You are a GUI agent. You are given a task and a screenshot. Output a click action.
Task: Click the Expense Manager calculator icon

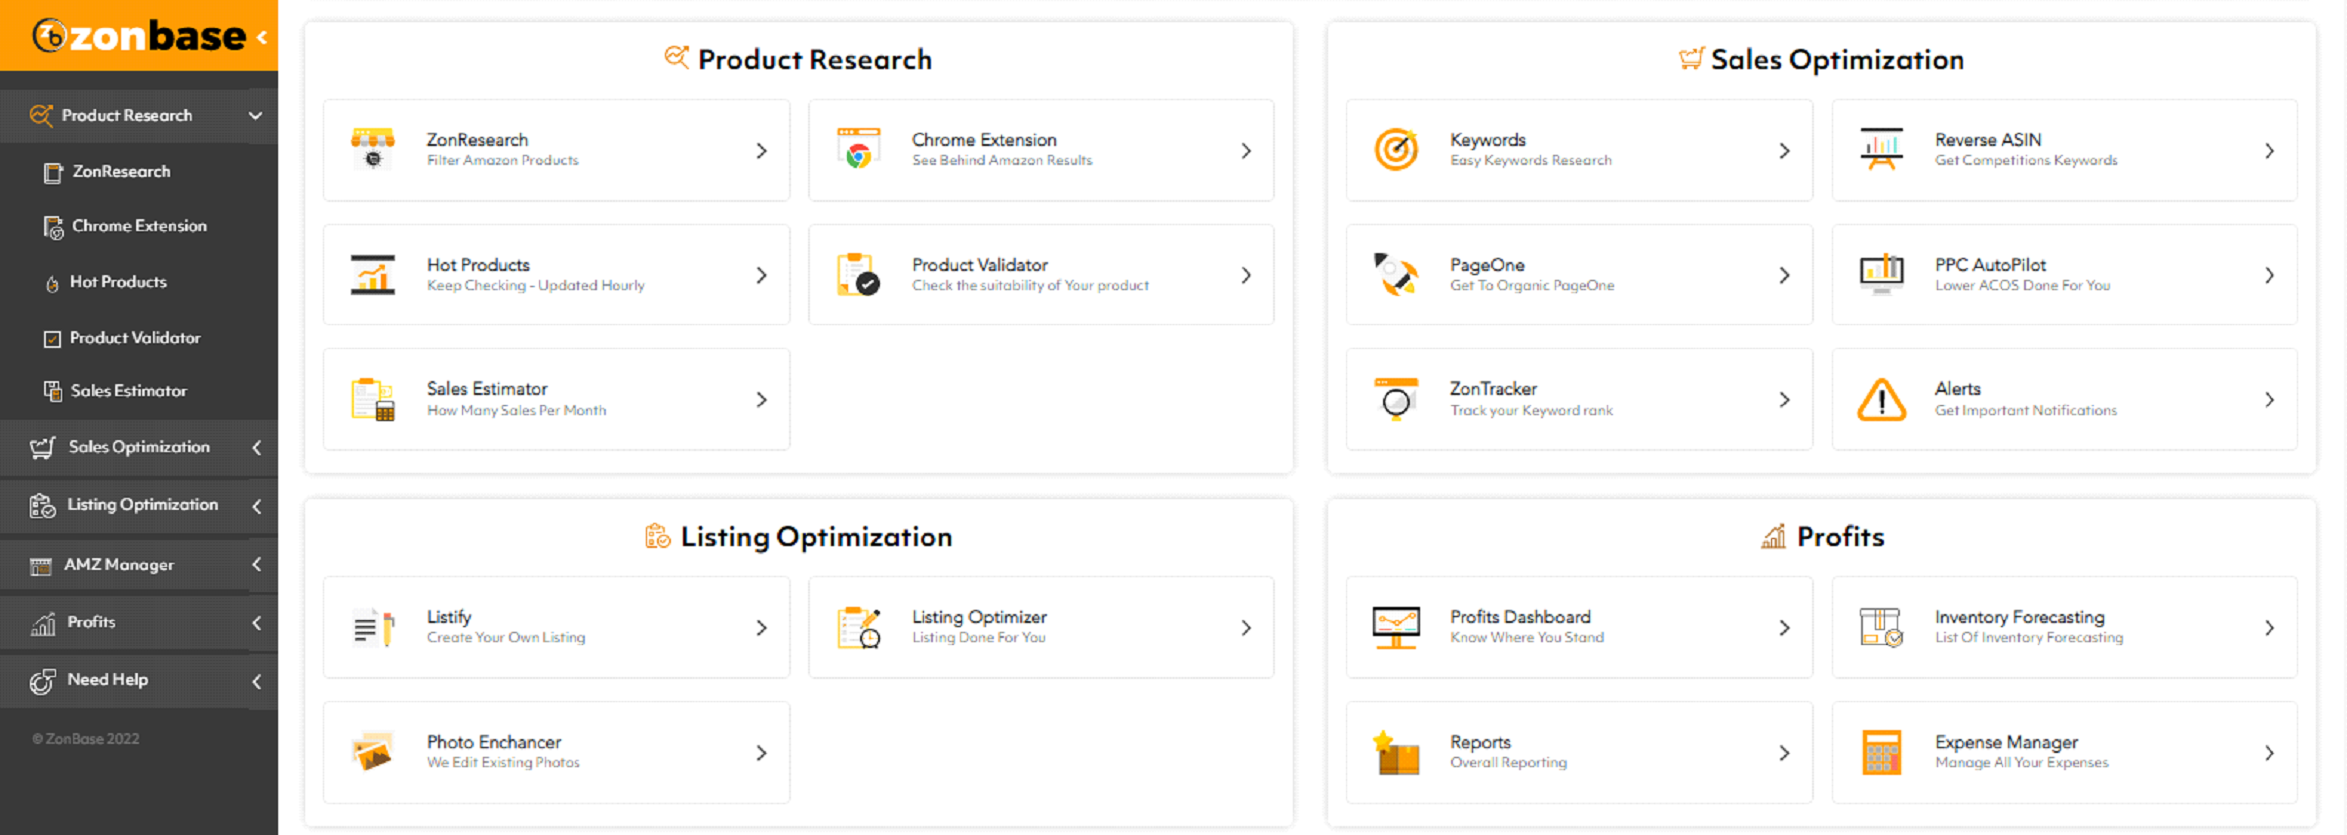pyautogui.click(x=1881, y=752)
